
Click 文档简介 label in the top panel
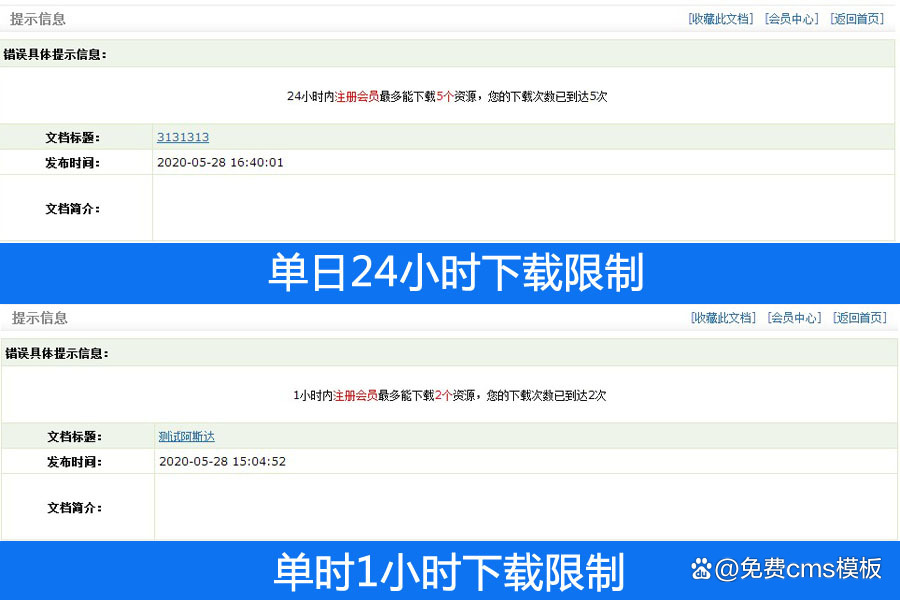tap(73, 209)
